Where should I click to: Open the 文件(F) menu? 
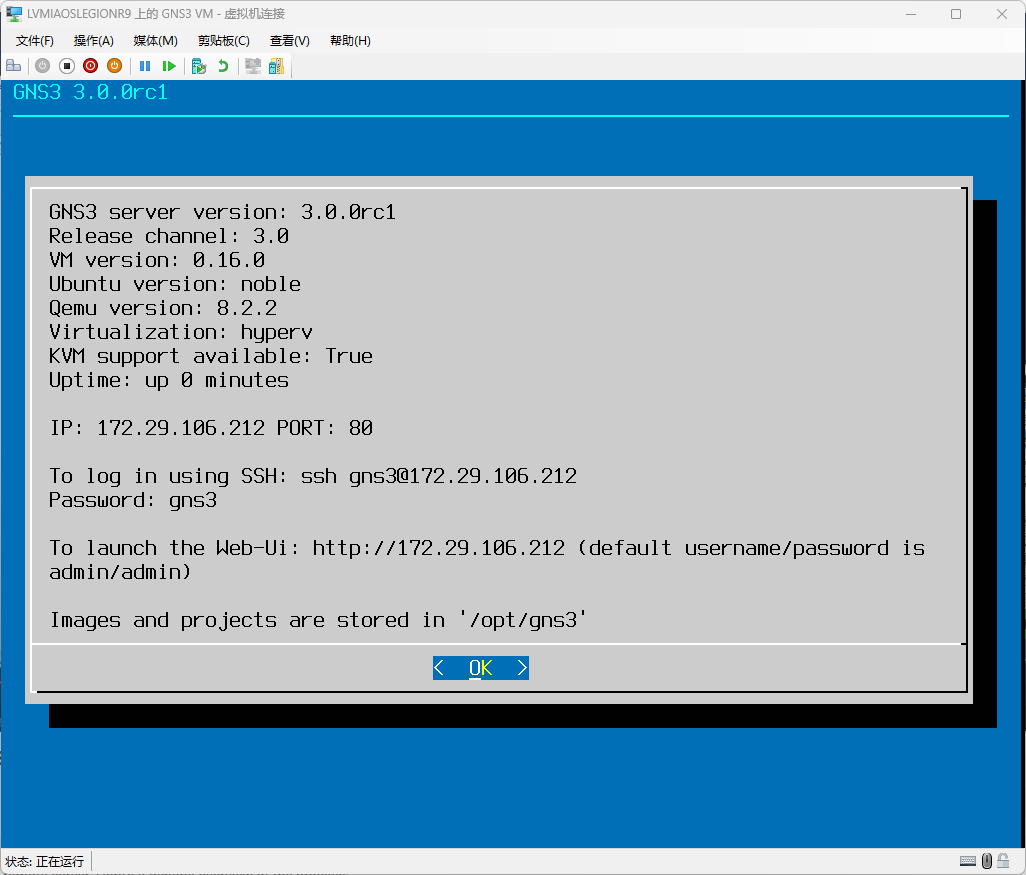click(x=35, y=41)
